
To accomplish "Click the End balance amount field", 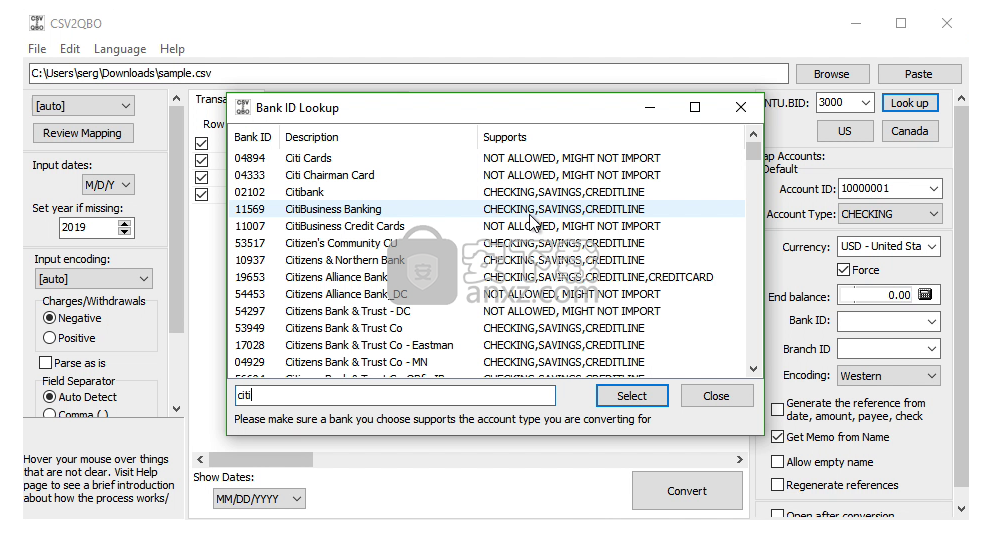I will [x=876, y=295].
